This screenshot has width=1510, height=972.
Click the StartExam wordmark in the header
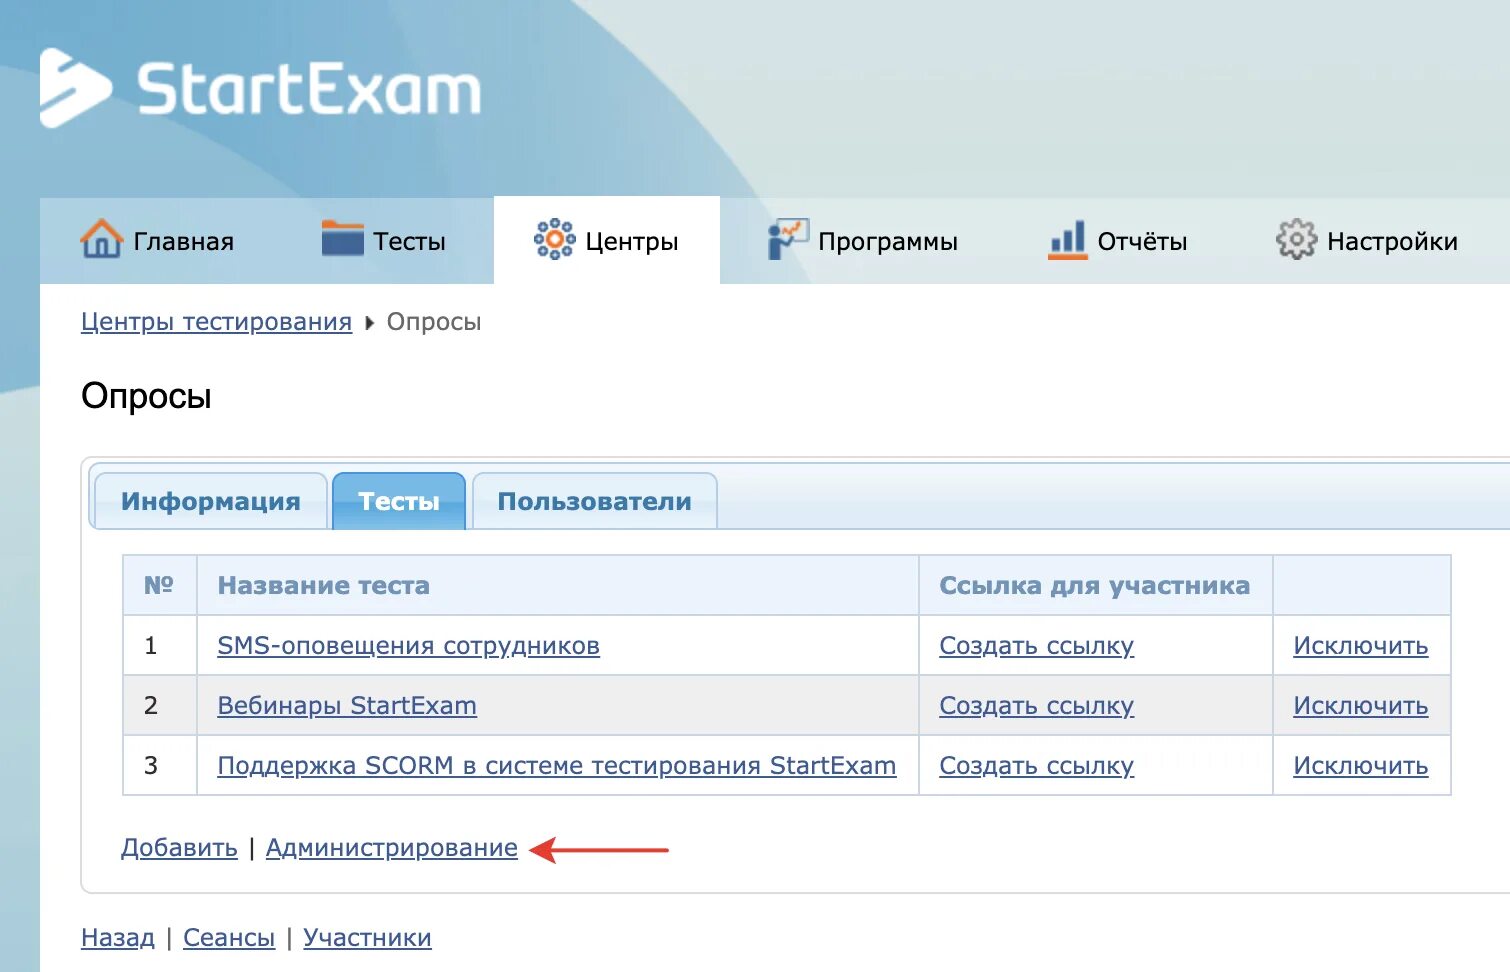point(309,89)
